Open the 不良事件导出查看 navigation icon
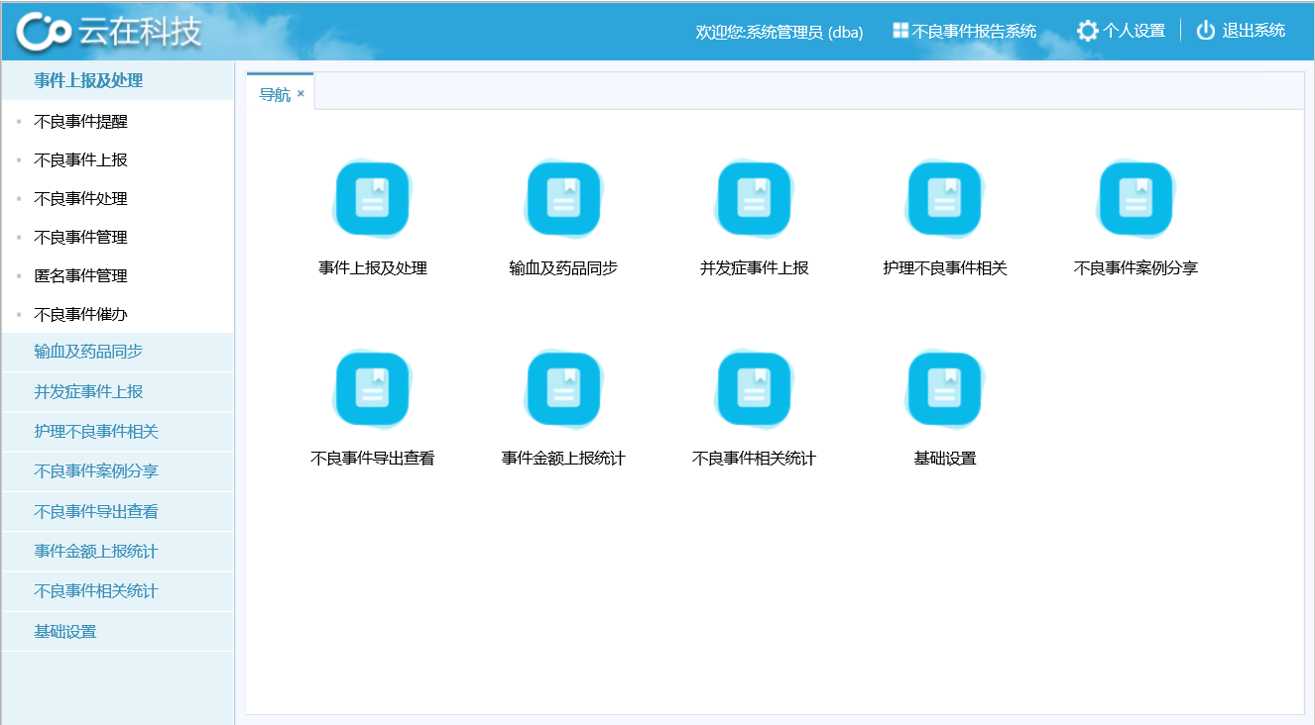This screenshot has width=1315, height=725. (x=372, y=389)
